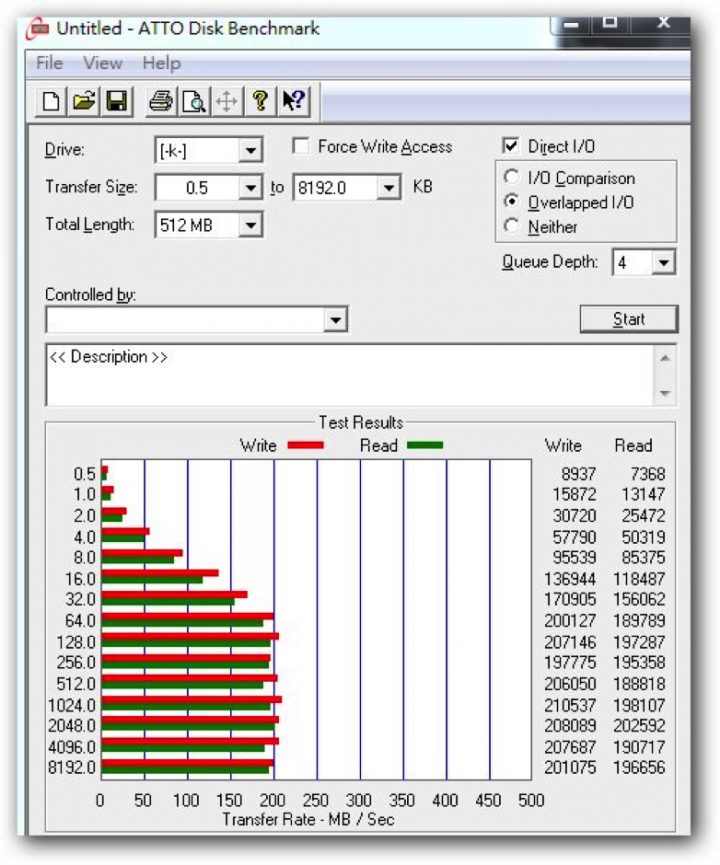Click the four-arrow move toolbar icon
Image resolution: width=720 pixels, height=865 pixels.
(226, 102)
